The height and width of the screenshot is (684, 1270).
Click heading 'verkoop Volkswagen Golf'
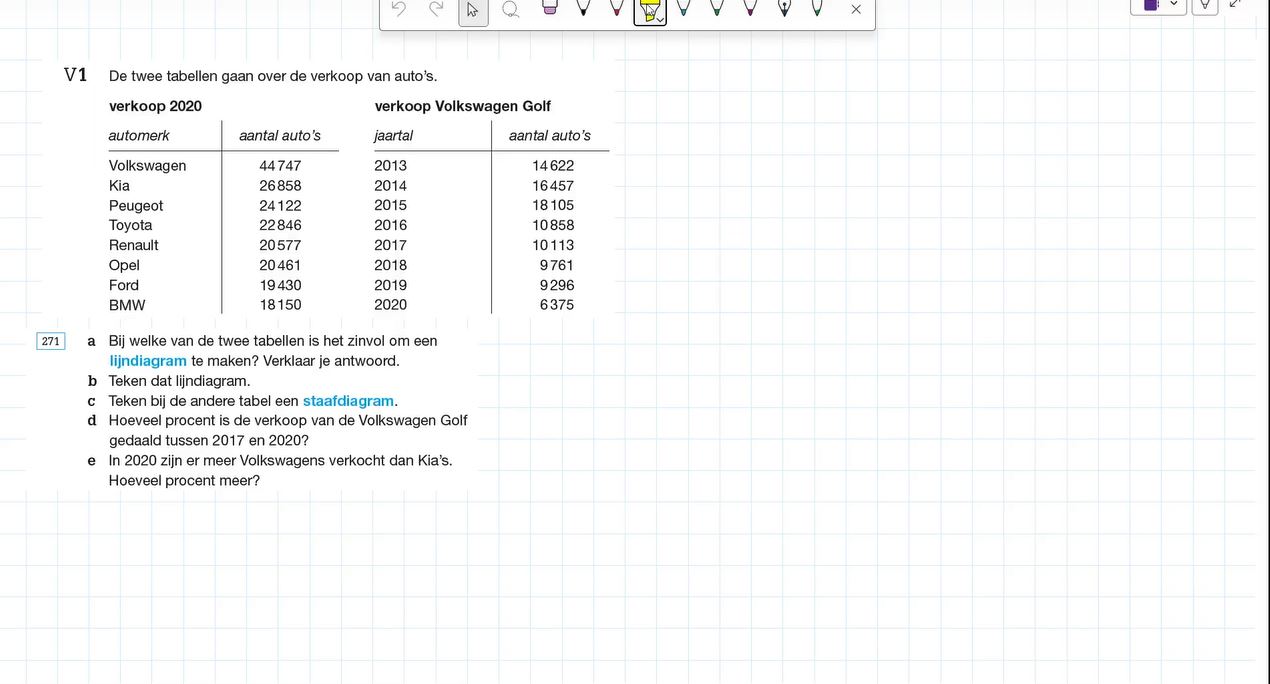tap(463, 106)
